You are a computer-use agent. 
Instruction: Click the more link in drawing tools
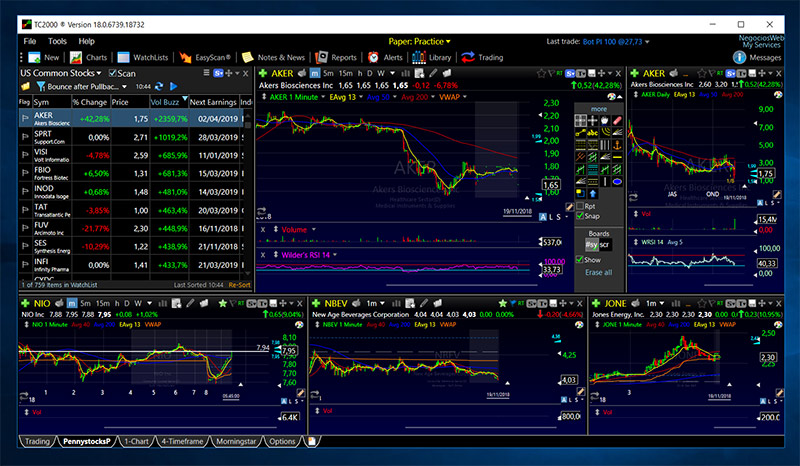pyautogui.click(x=598, y=109)
